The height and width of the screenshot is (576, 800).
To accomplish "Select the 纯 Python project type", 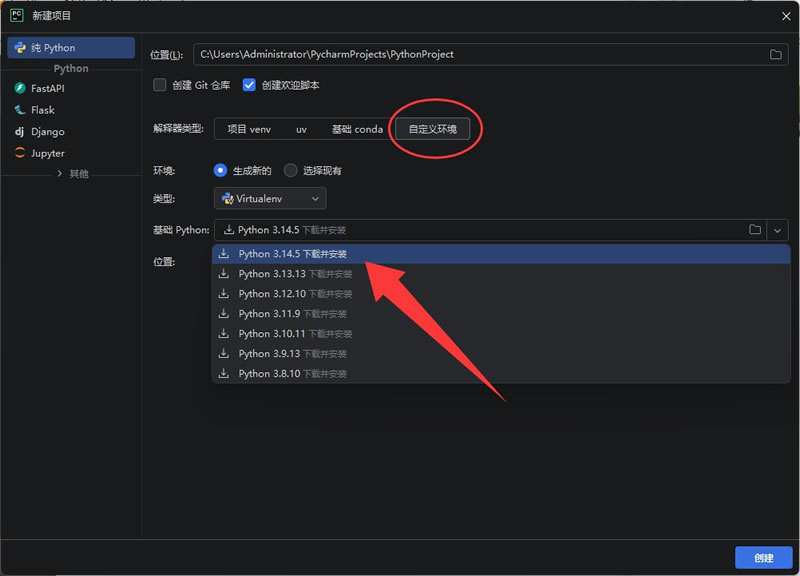I will coord(71,47).
